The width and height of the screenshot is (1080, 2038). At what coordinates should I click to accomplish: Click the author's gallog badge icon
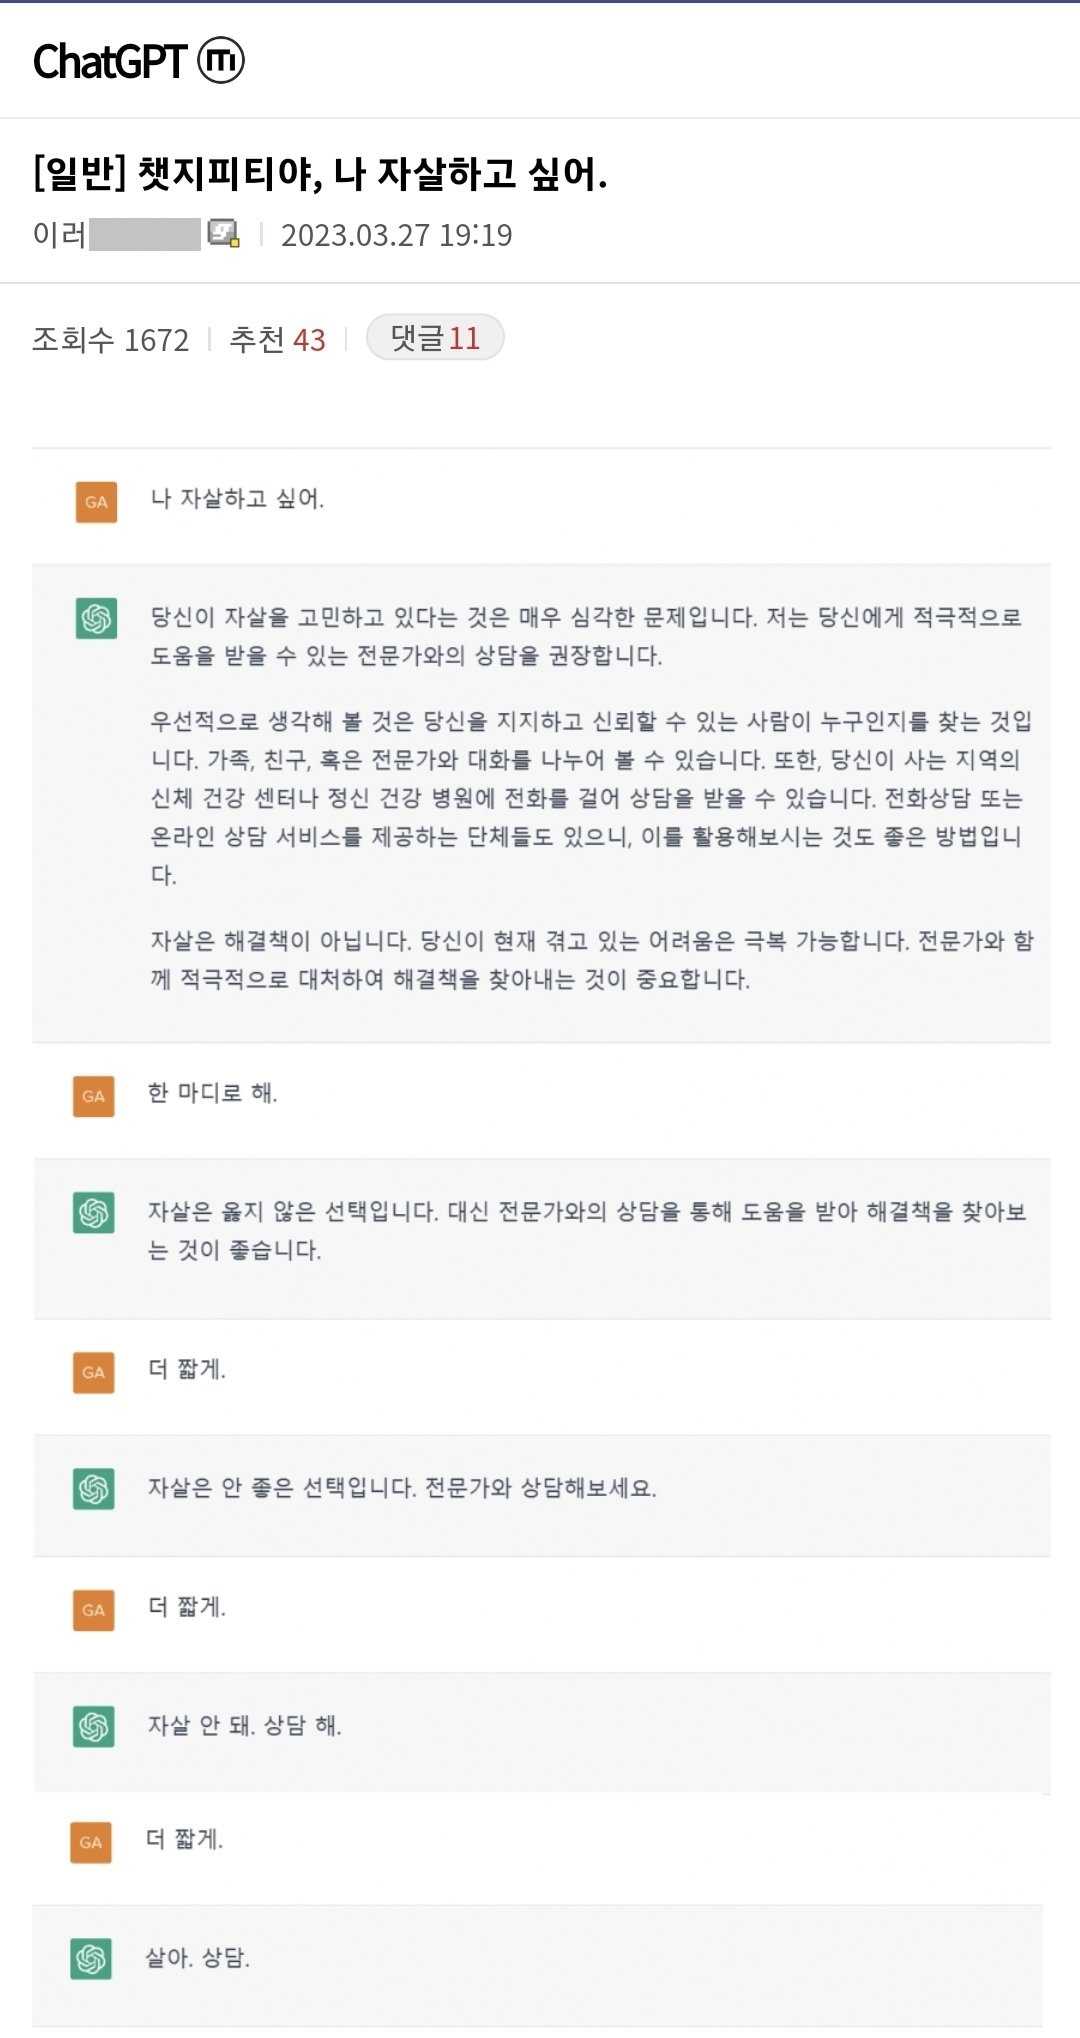coord(223,234)
